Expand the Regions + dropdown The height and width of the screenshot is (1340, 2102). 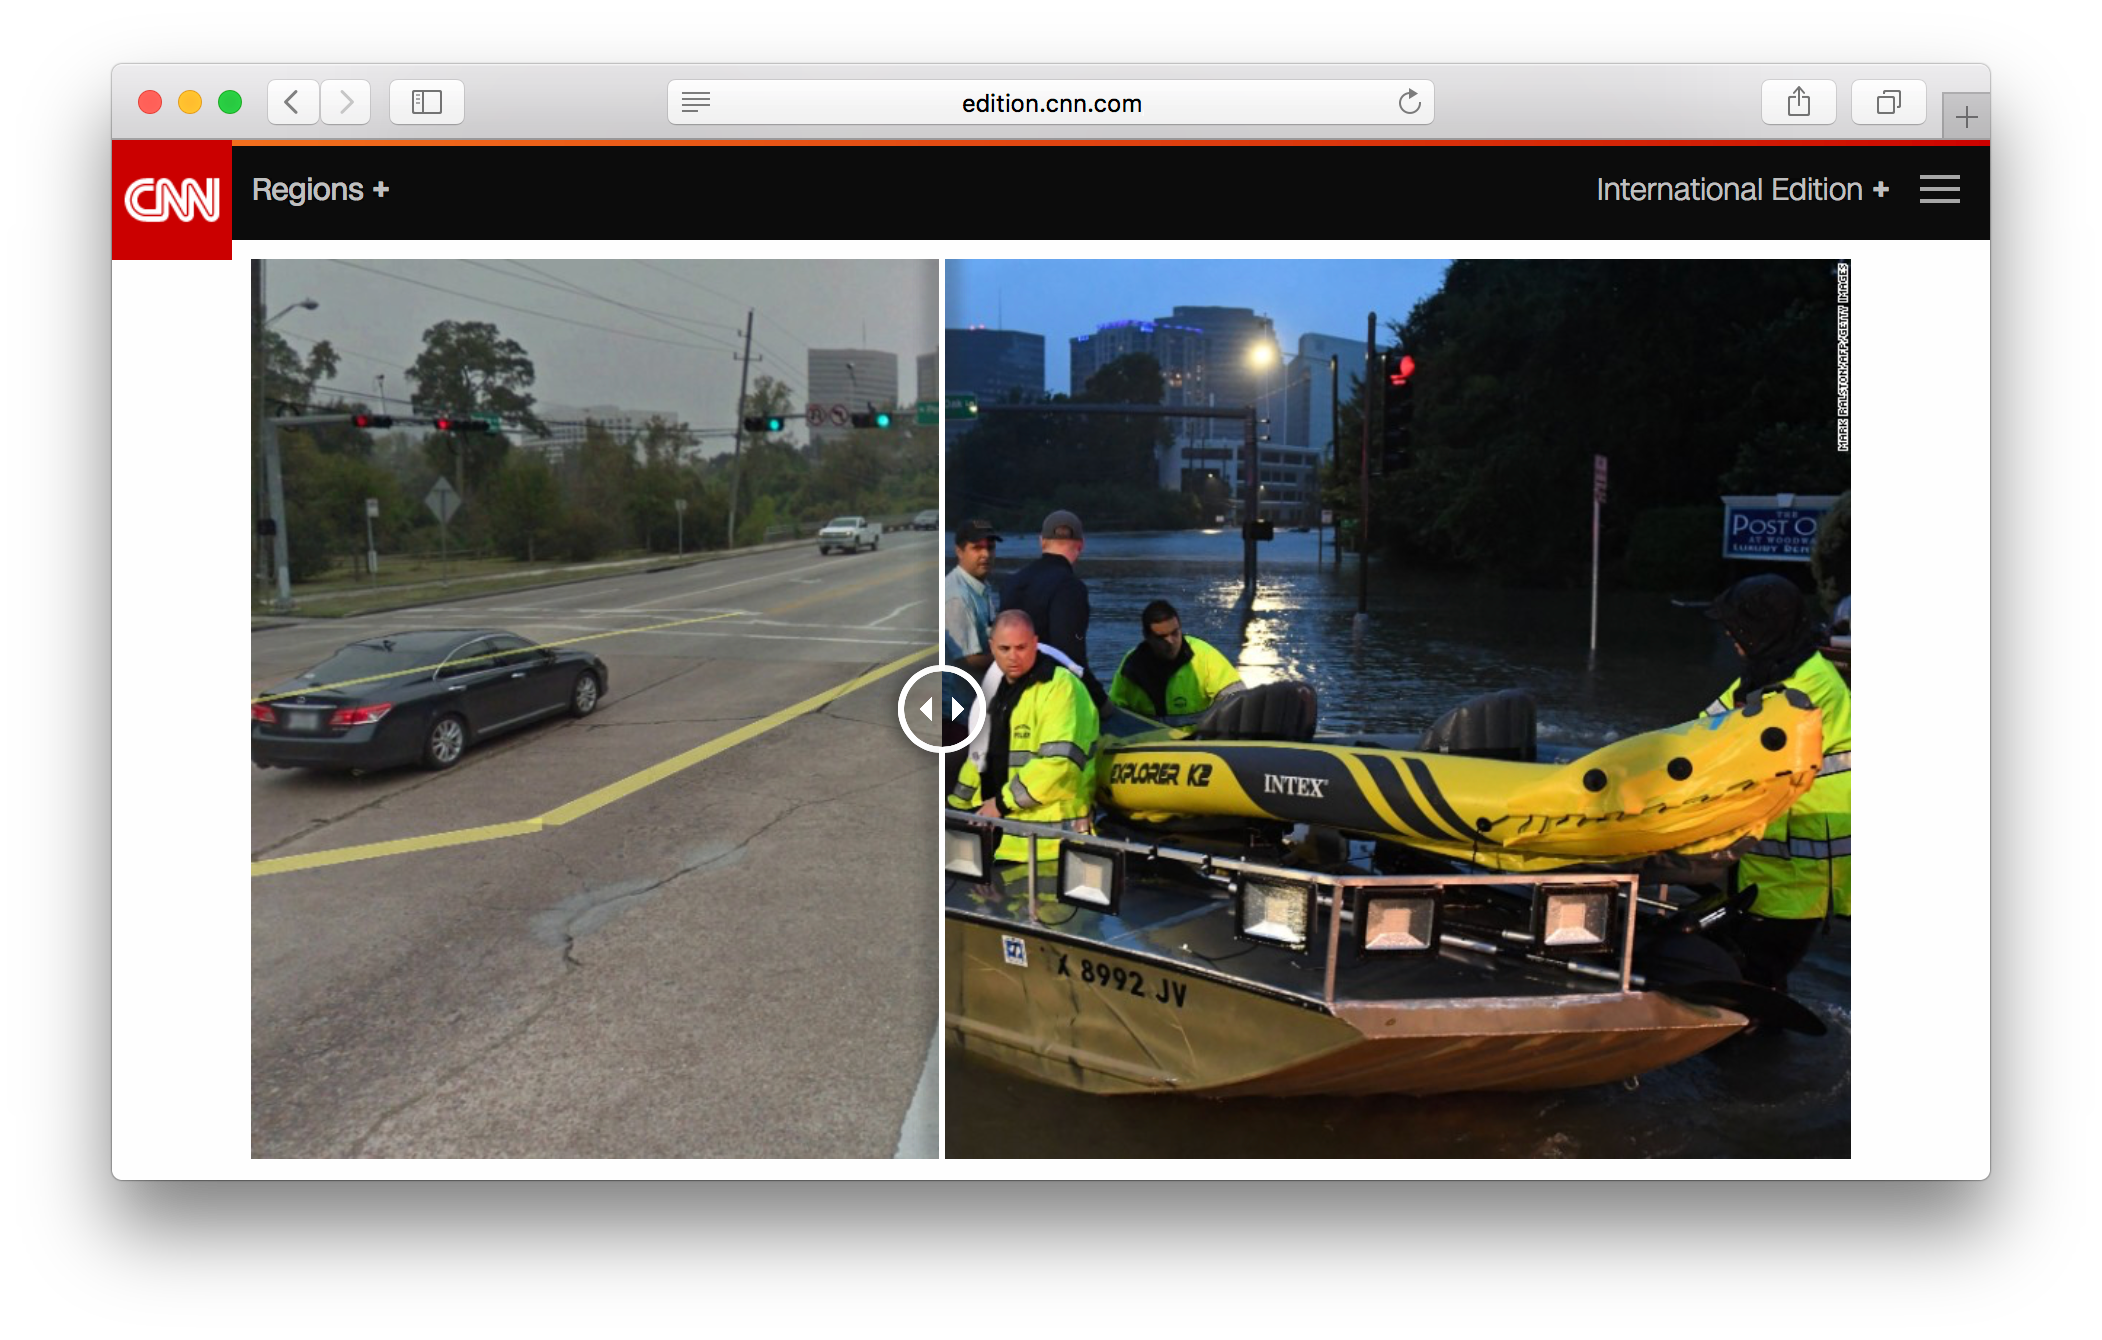[320, 190]
